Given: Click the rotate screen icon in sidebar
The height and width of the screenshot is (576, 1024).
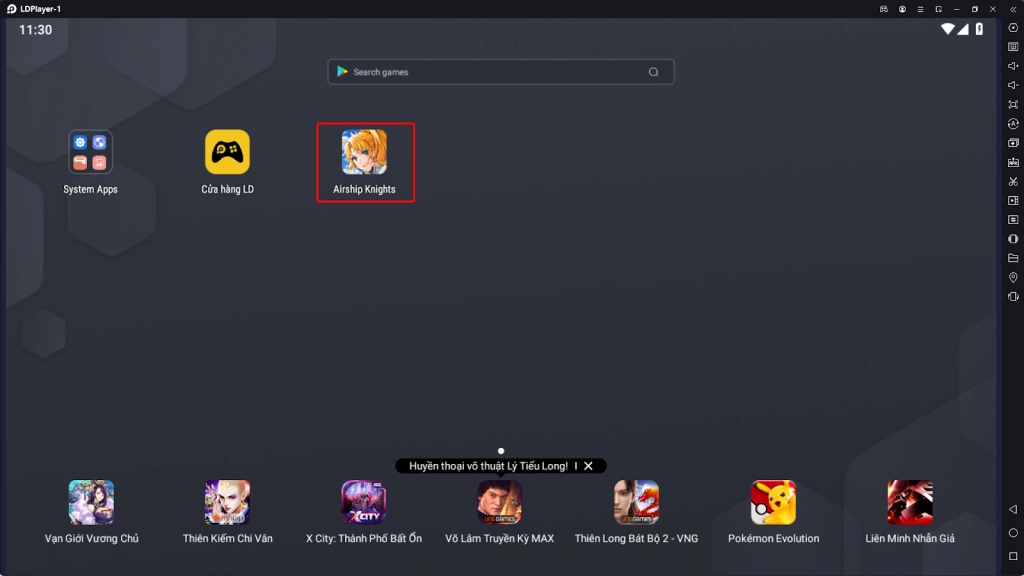Looking at the screenshot, I should (1013, 296).
